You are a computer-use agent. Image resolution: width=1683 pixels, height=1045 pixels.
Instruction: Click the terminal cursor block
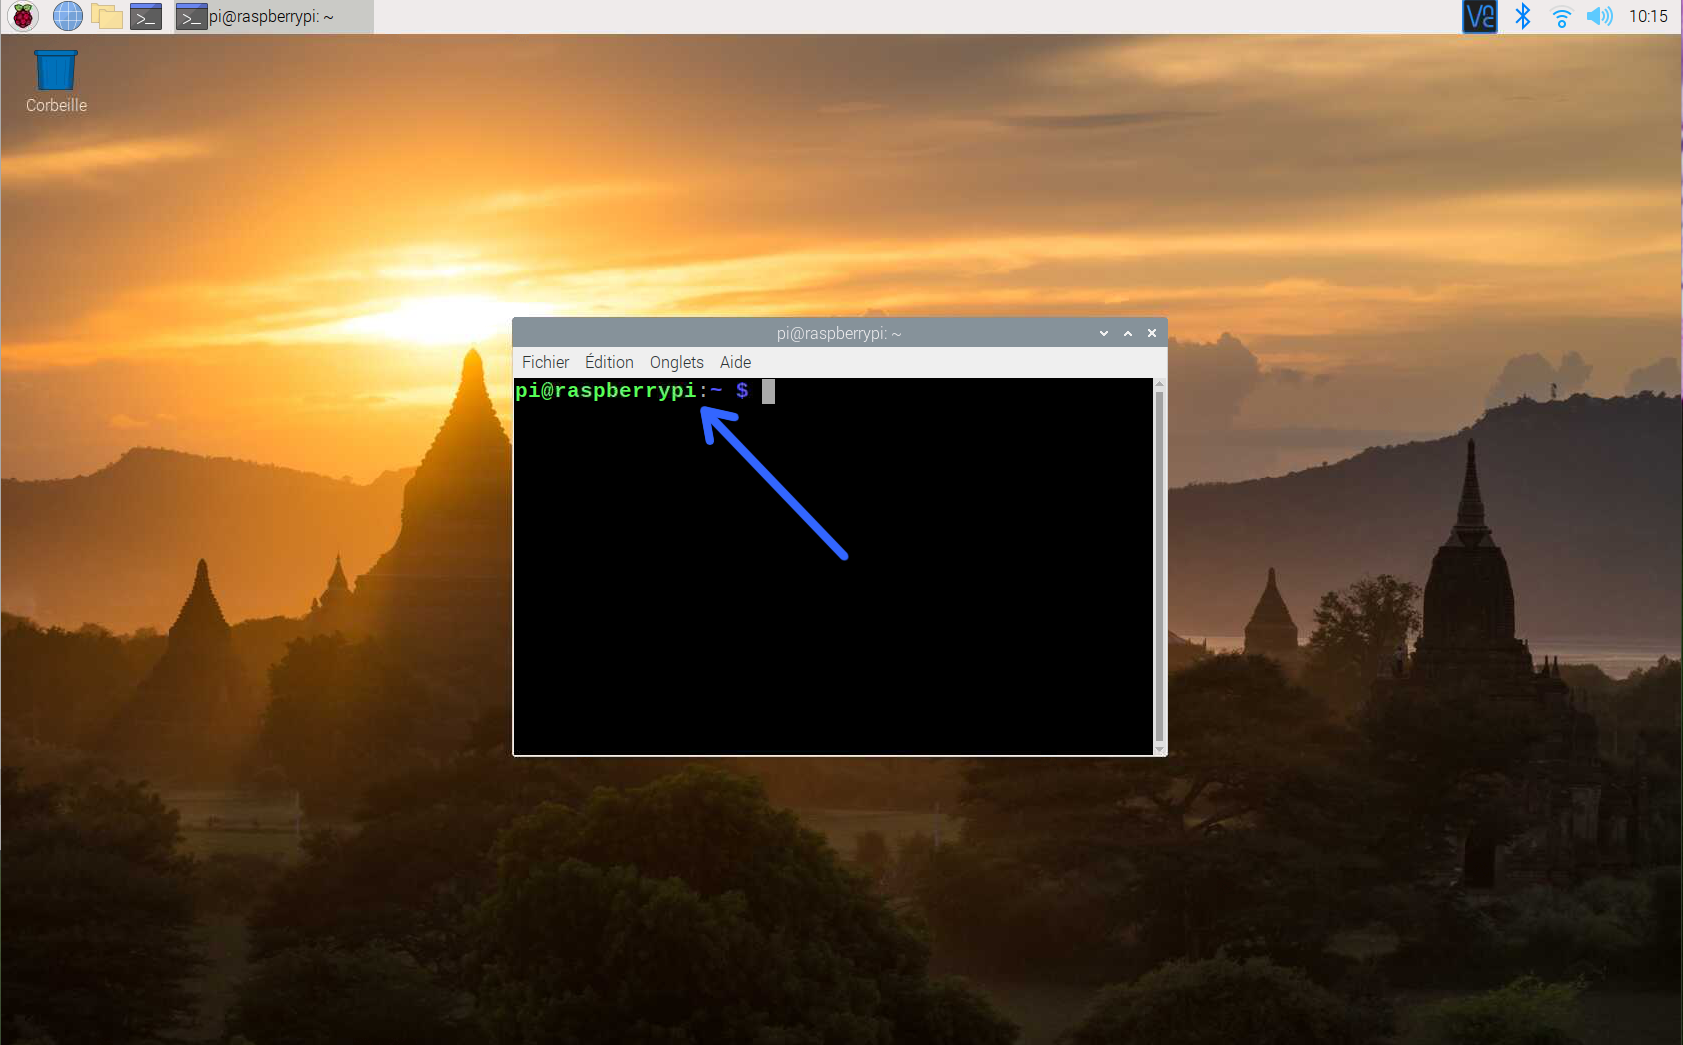[768, 391]
